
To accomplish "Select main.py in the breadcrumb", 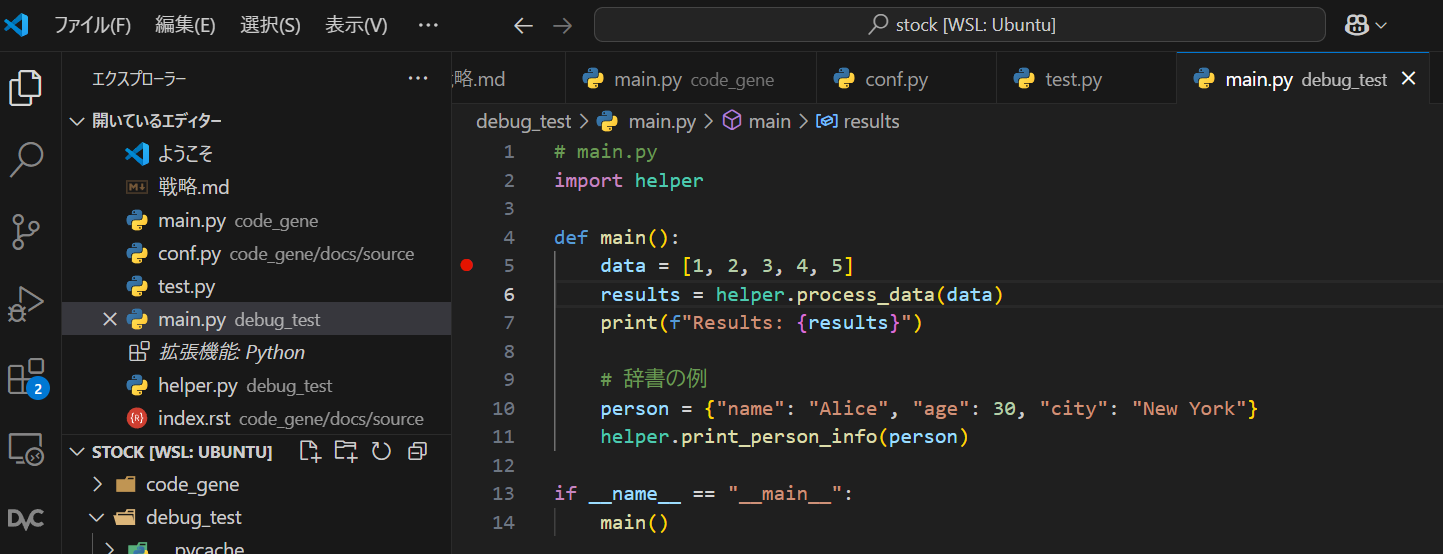I will click(662, 122).
